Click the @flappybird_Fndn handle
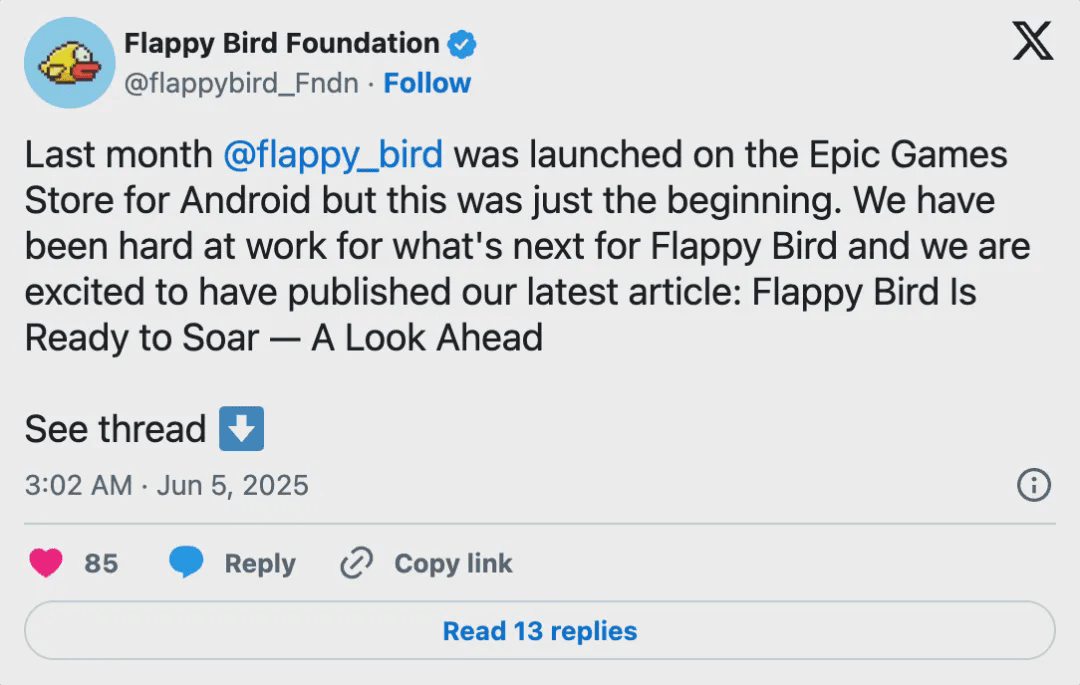The height and width of the screenshot is (685, 1080). point(240,83)
